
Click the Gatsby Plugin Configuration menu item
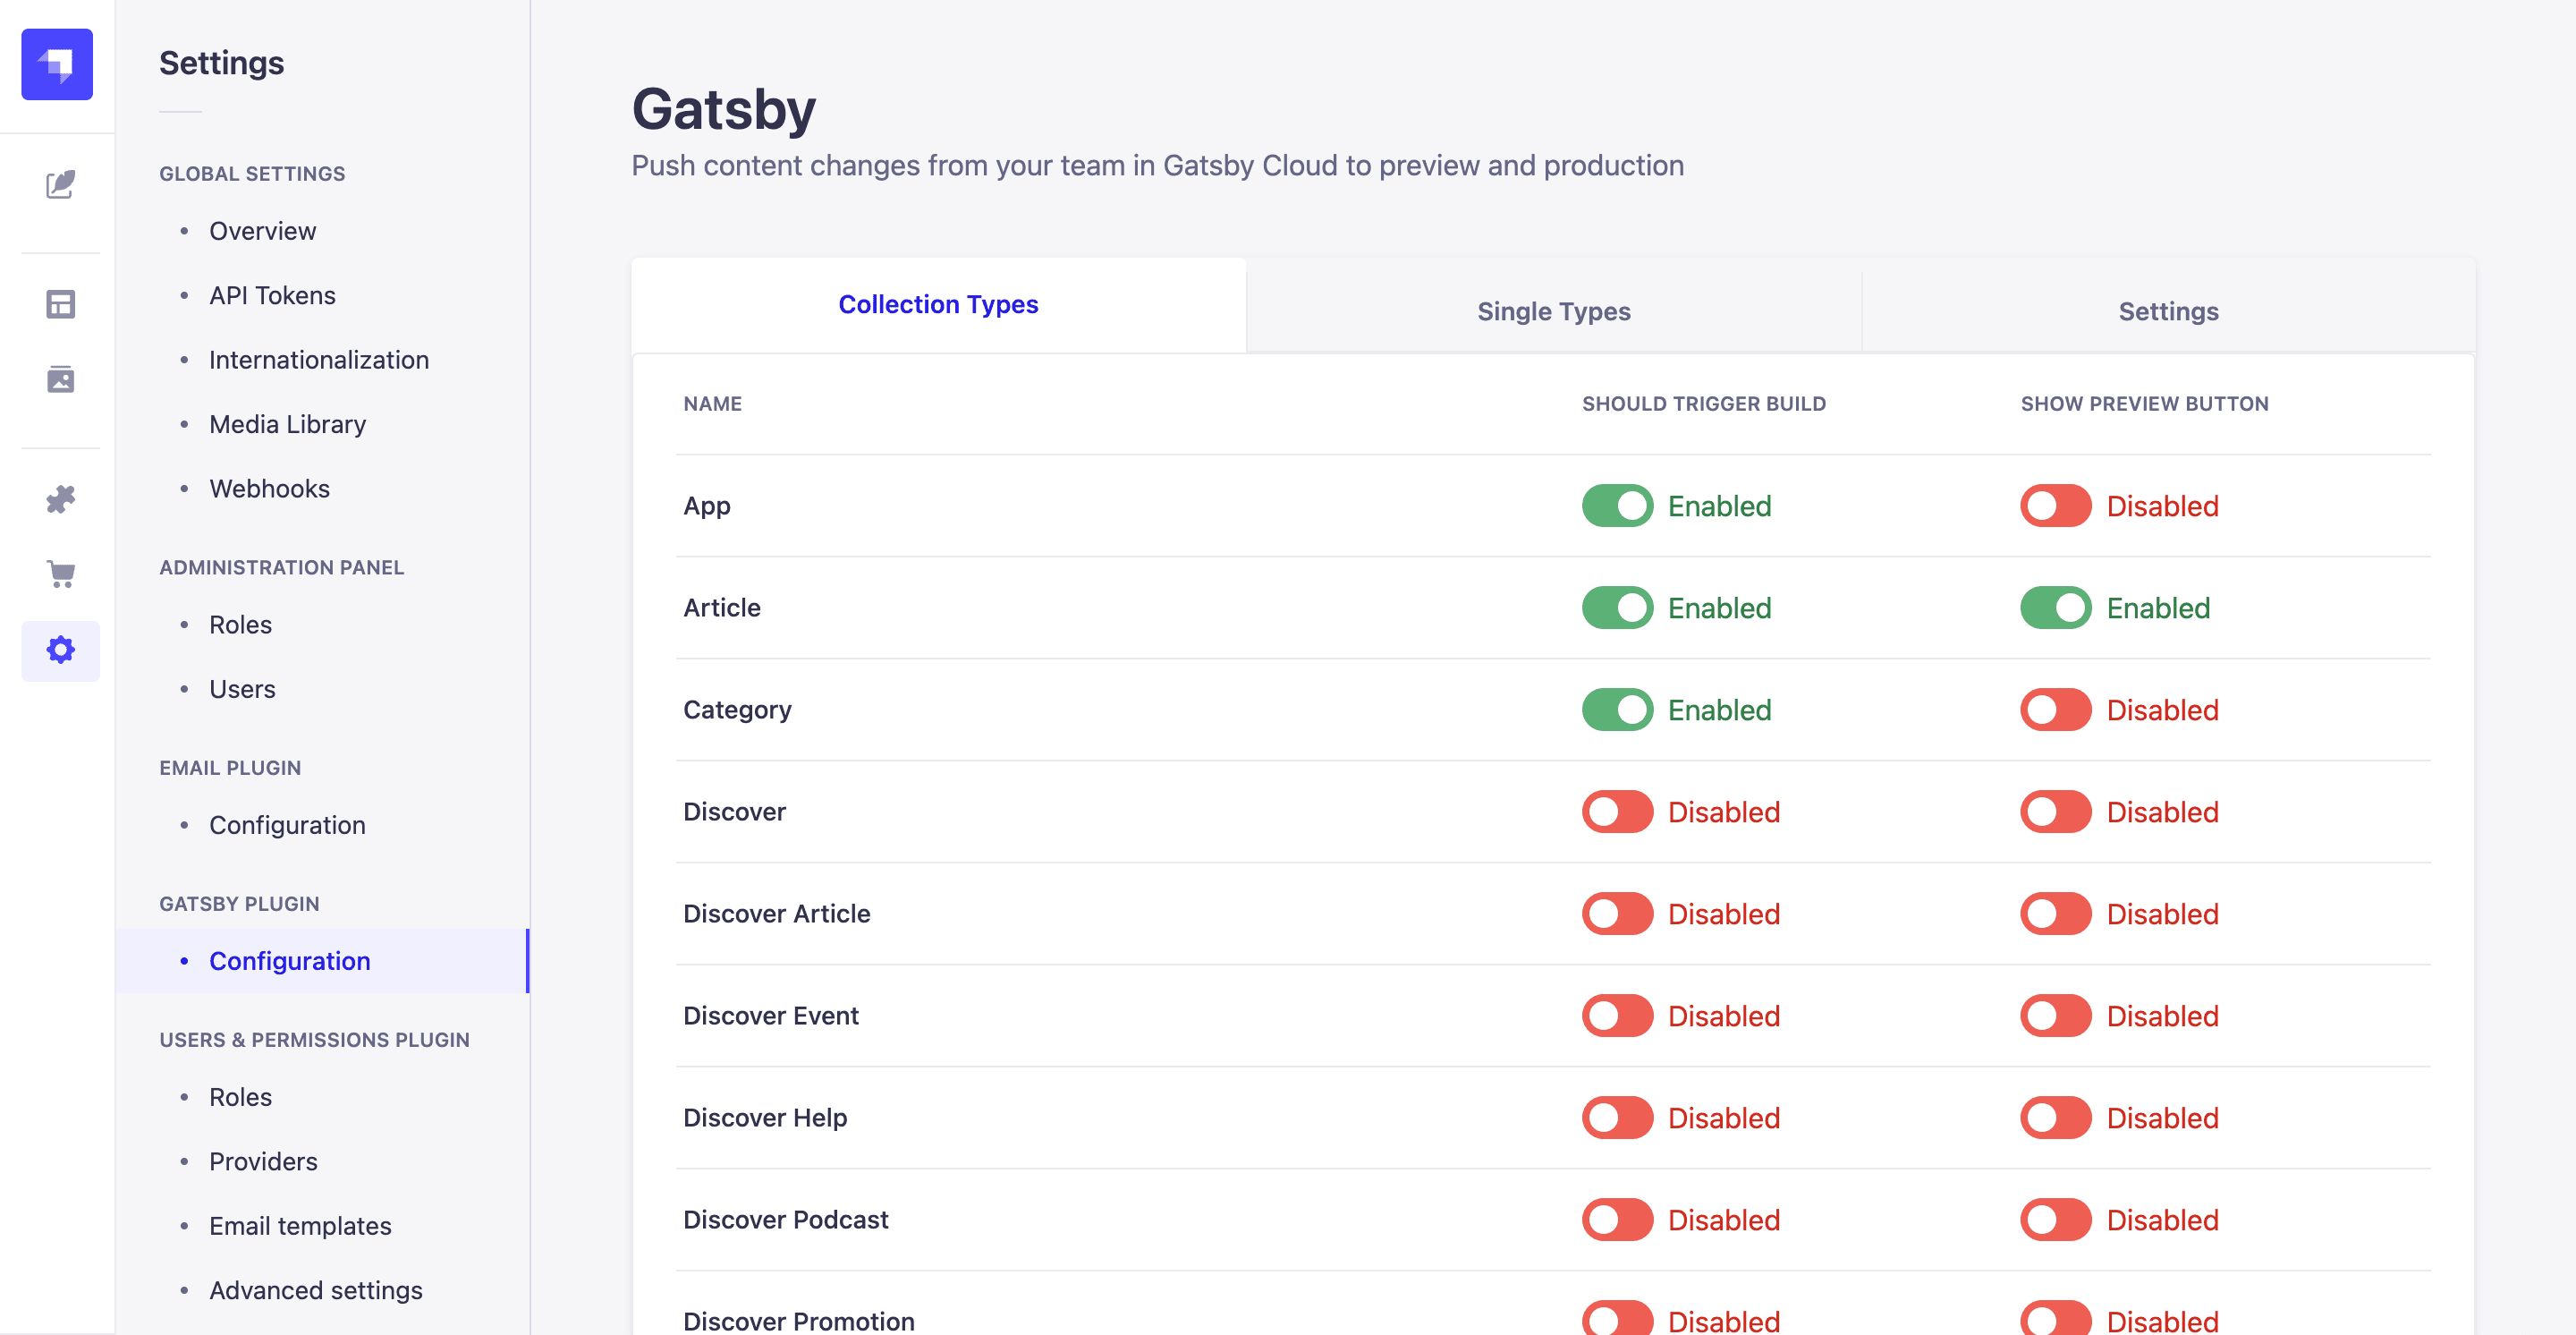point(287,958)
